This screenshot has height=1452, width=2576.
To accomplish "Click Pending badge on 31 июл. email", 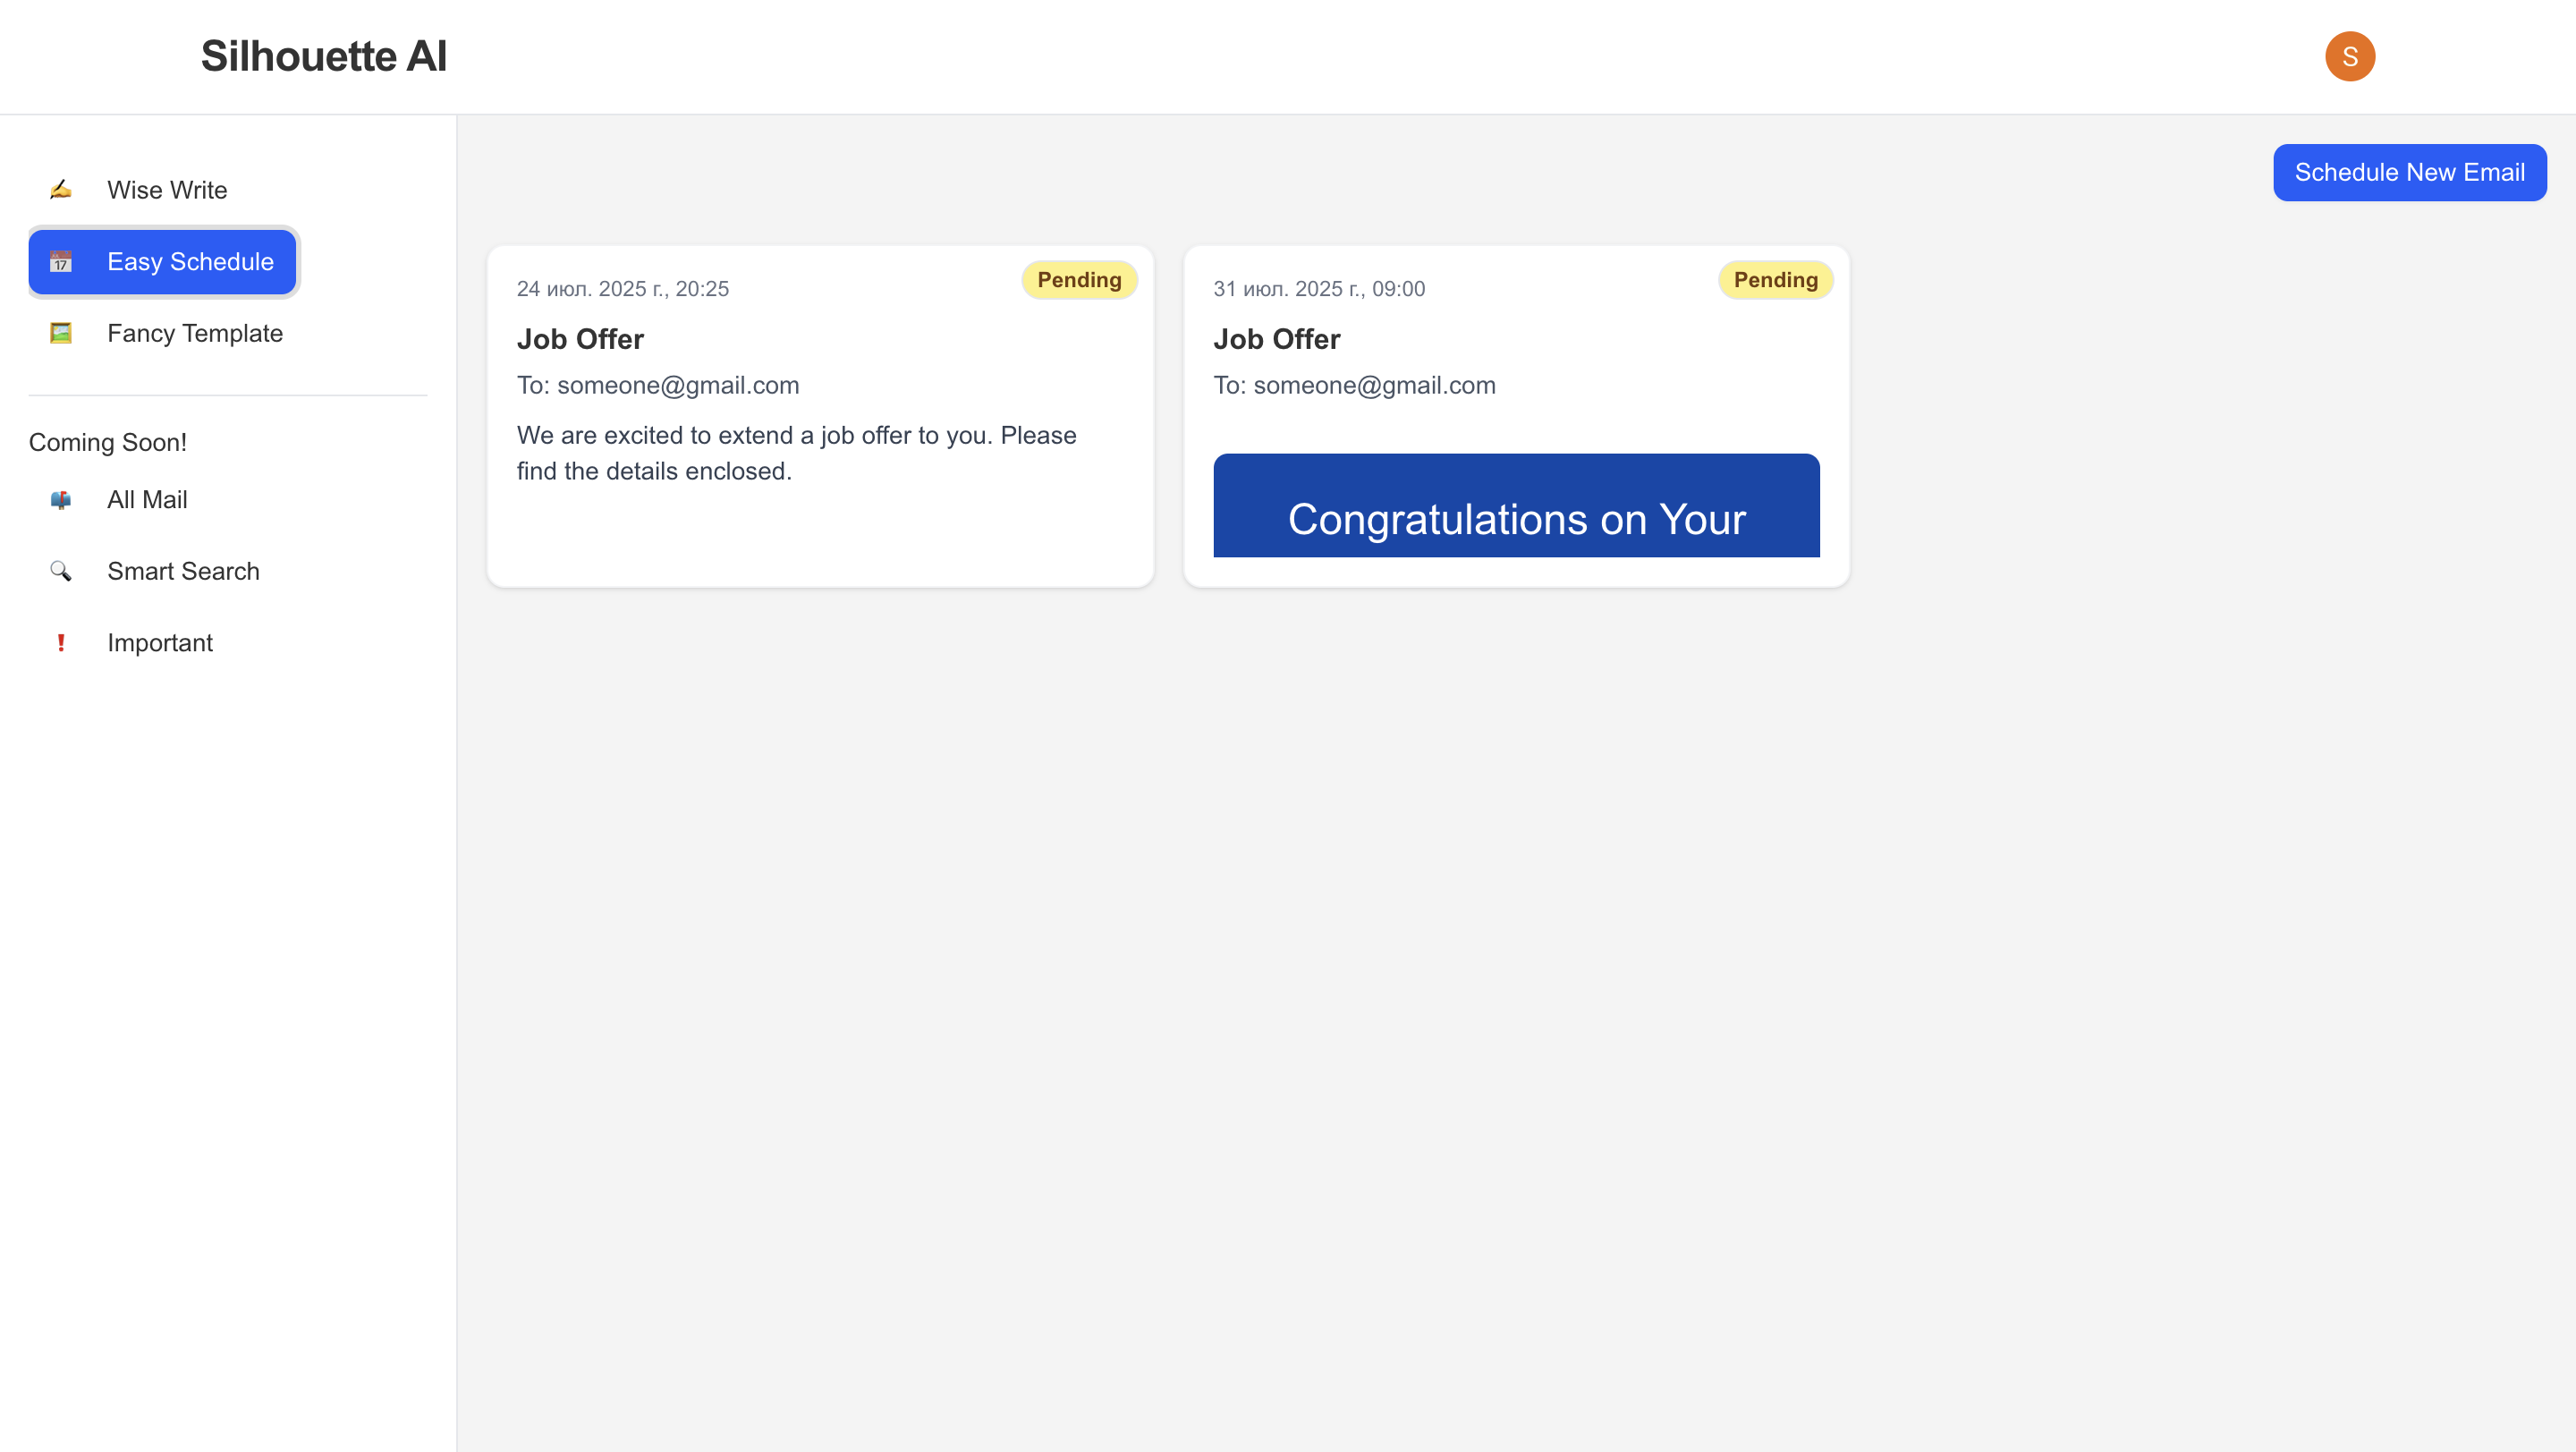I will pyautogui.click(x=1775, y=280).
